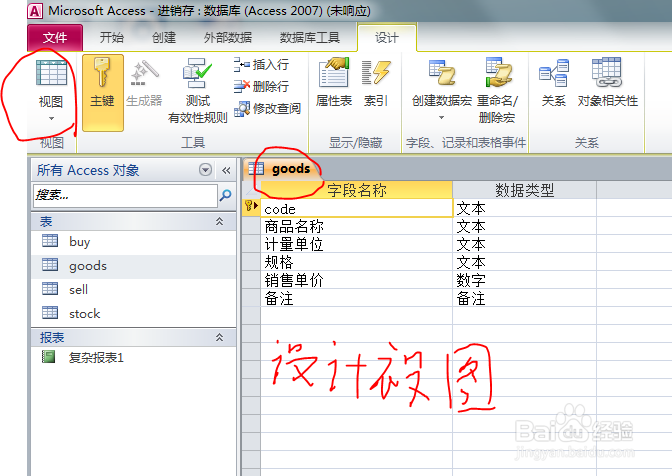Click data type 文本 of 规格 row
The height and width of the screenshot is (476, 672).
[525, 262]
